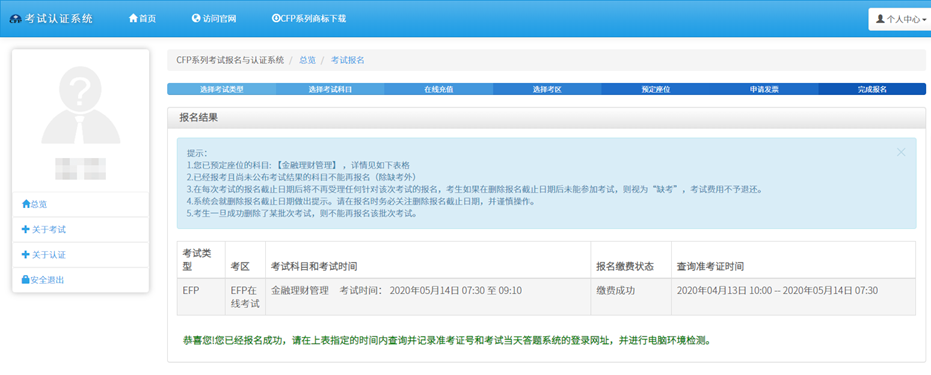
Task: Click the home icon beside 总览
Action: tap(26, 204)
